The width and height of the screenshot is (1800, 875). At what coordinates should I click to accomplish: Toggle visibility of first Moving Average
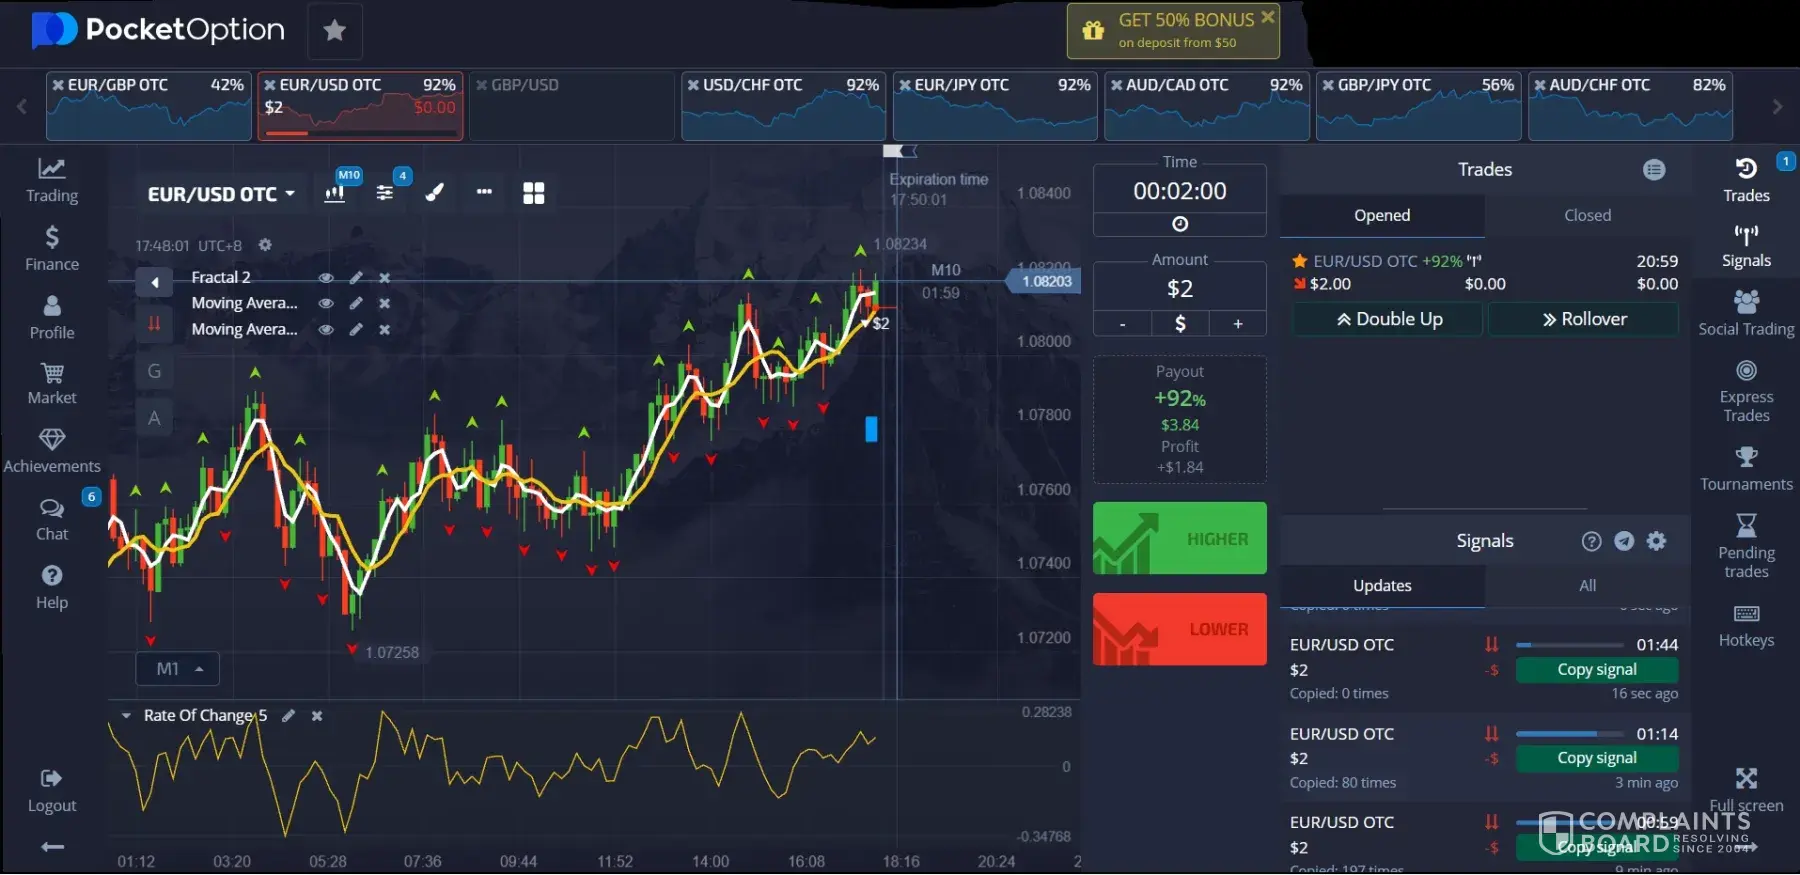click(326, 303)
